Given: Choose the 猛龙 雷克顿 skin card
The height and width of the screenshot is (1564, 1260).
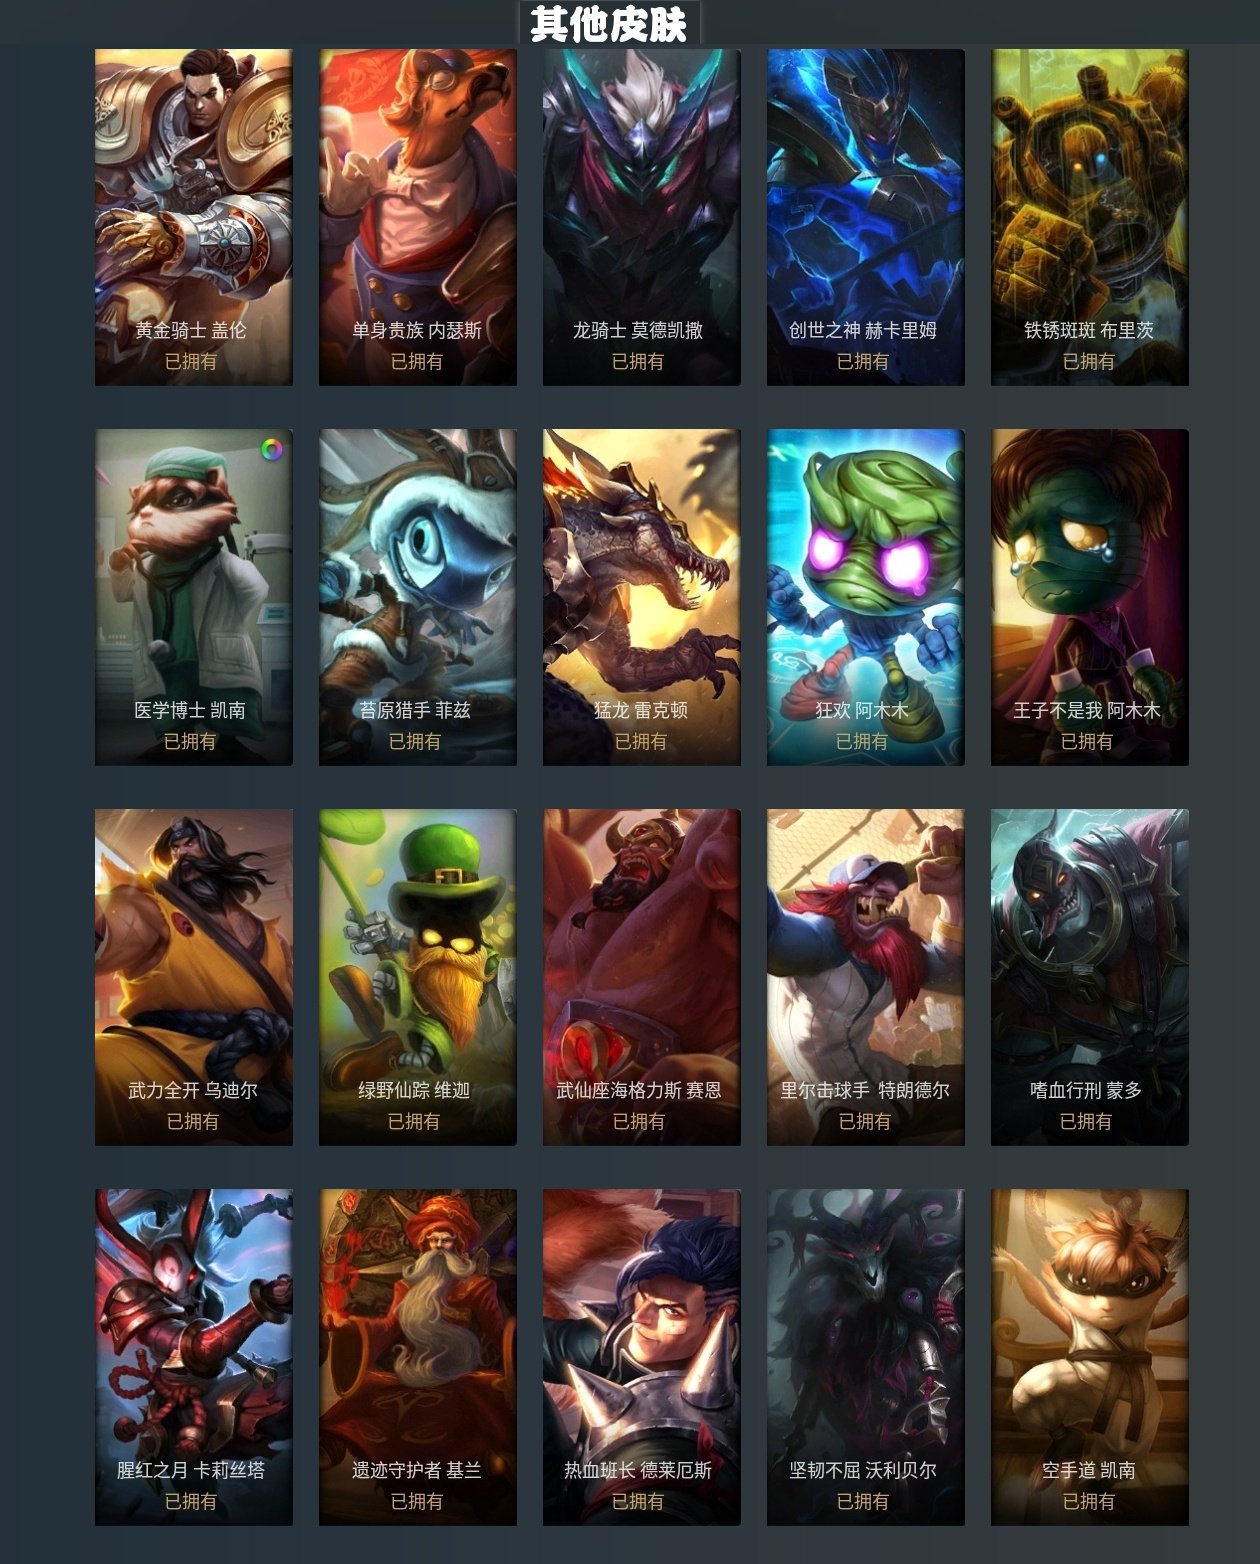Looking at the screenshot, I should [x=642, y=597].
